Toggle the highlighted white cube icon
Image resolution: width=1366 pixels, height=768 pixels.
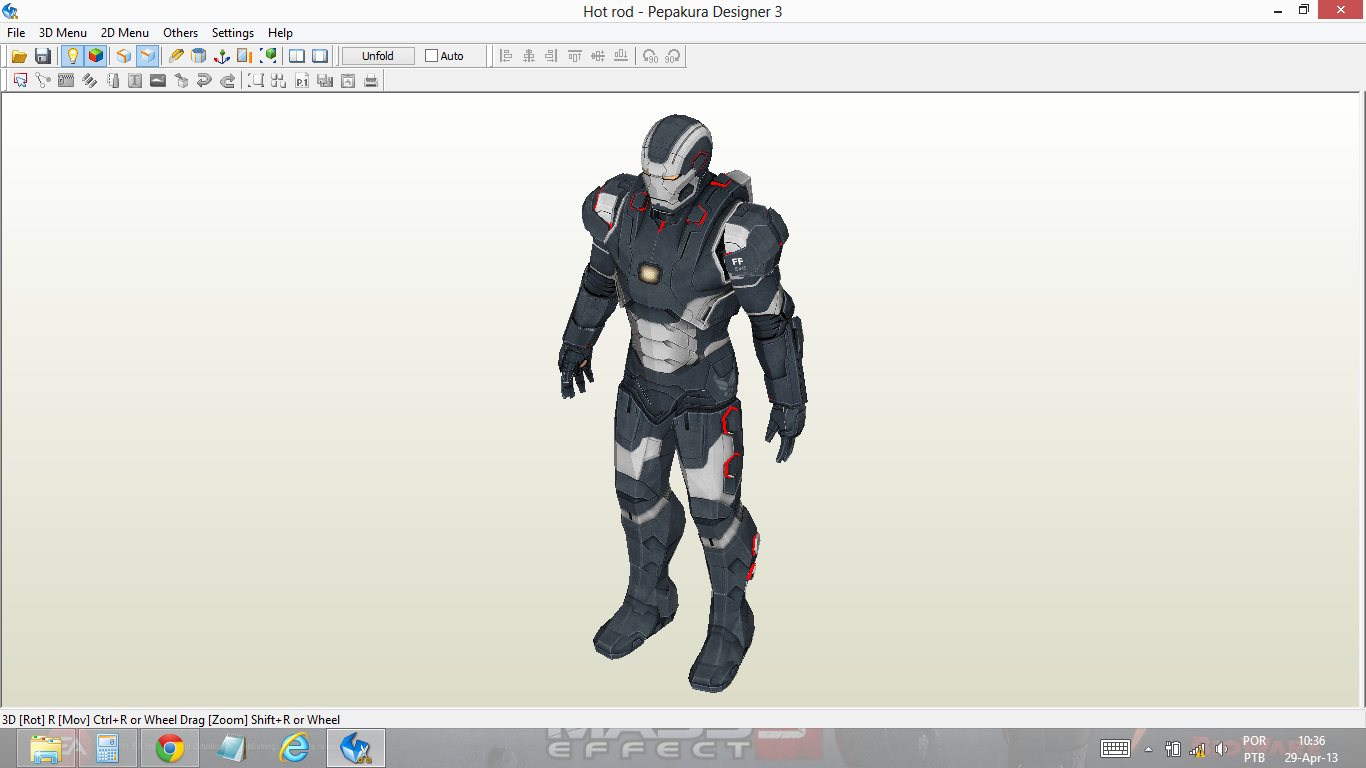tap(148, 56)
